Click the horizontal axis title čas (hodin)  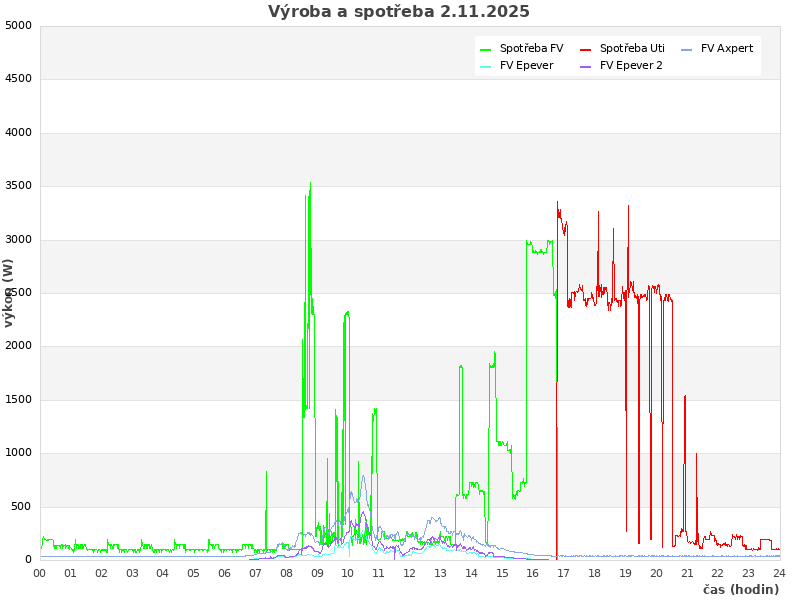(740, 590)
